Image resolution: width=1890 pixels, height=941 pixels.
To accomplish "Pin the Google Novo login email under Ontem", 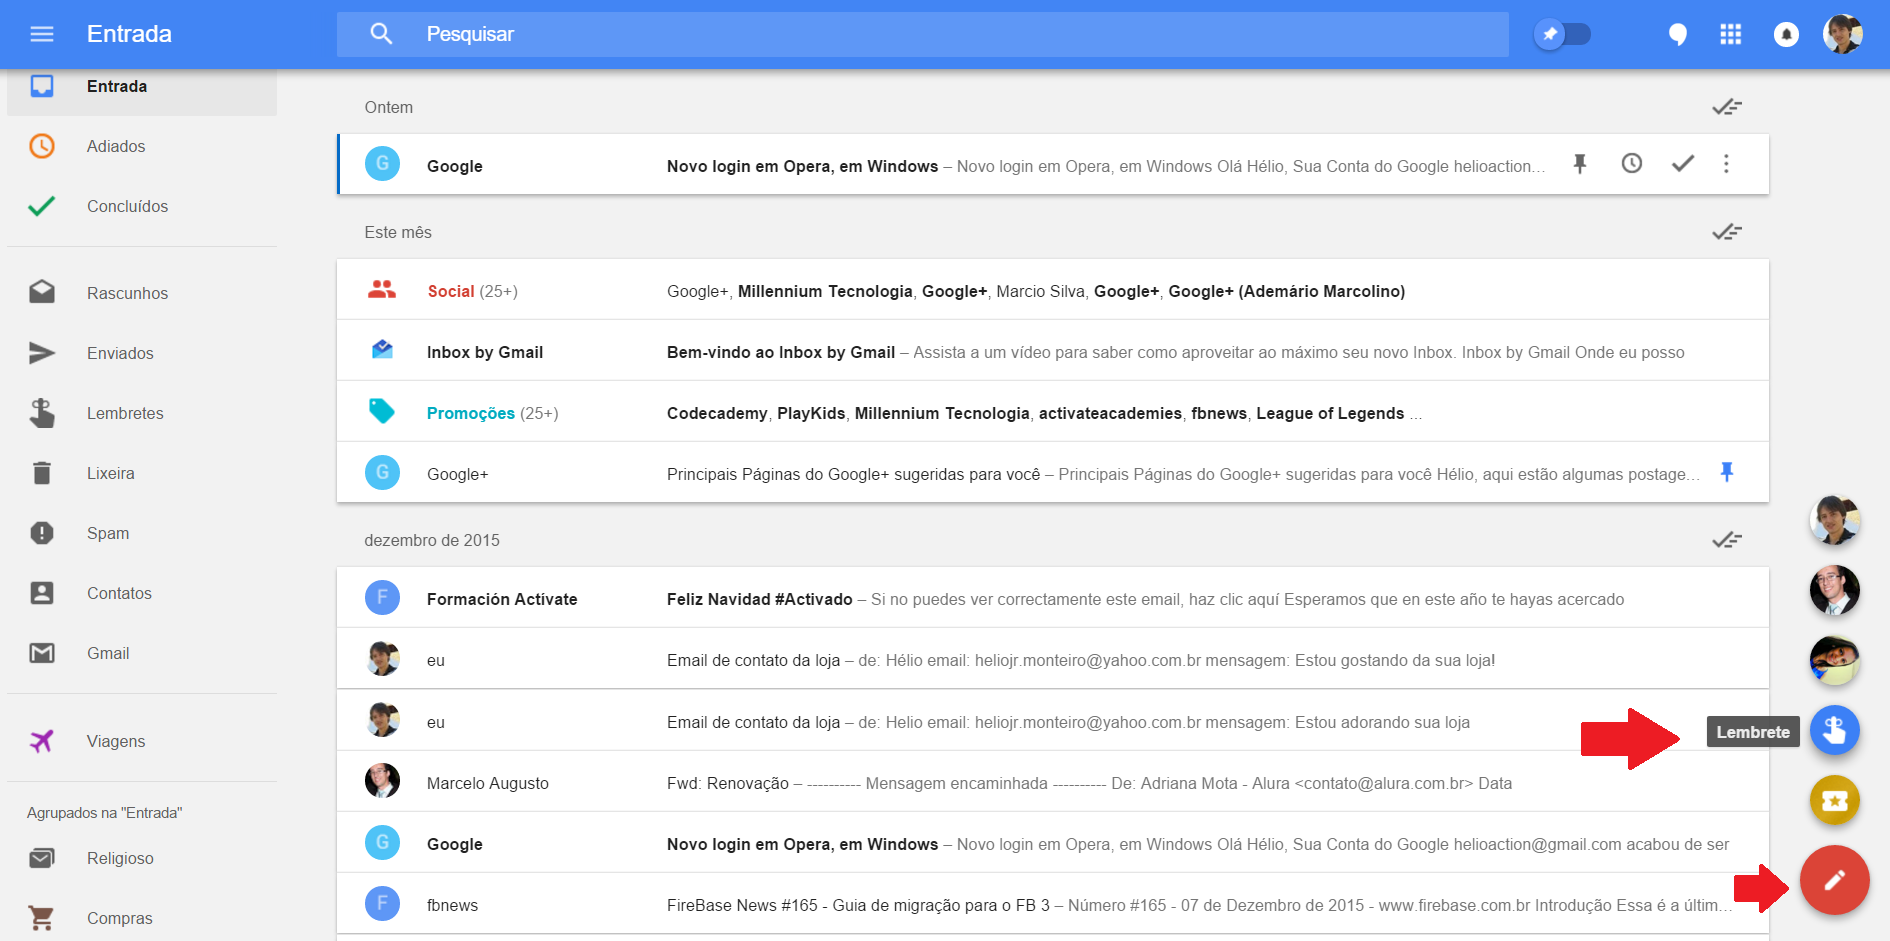I will click(x=1580, y=164).
